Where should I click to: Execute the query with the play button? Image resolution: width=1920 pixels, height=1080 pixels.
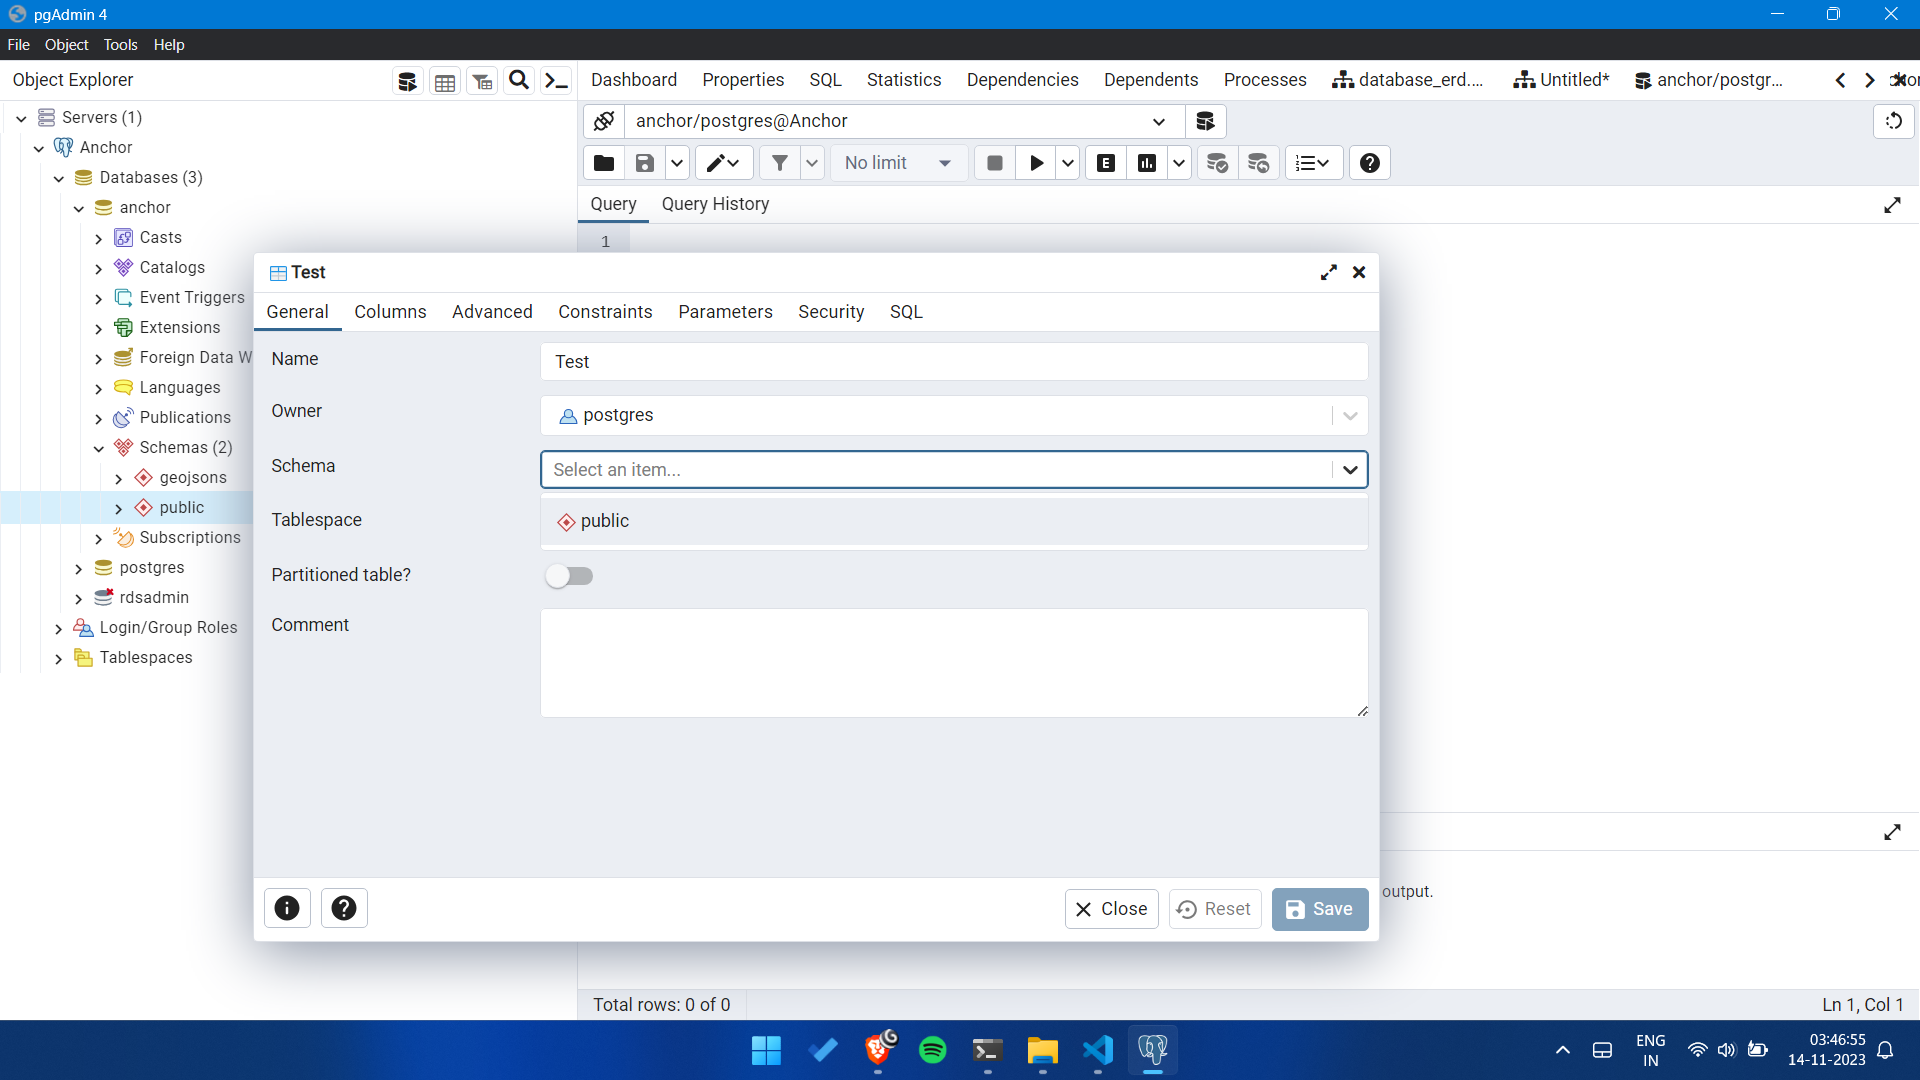[1036, 162]
